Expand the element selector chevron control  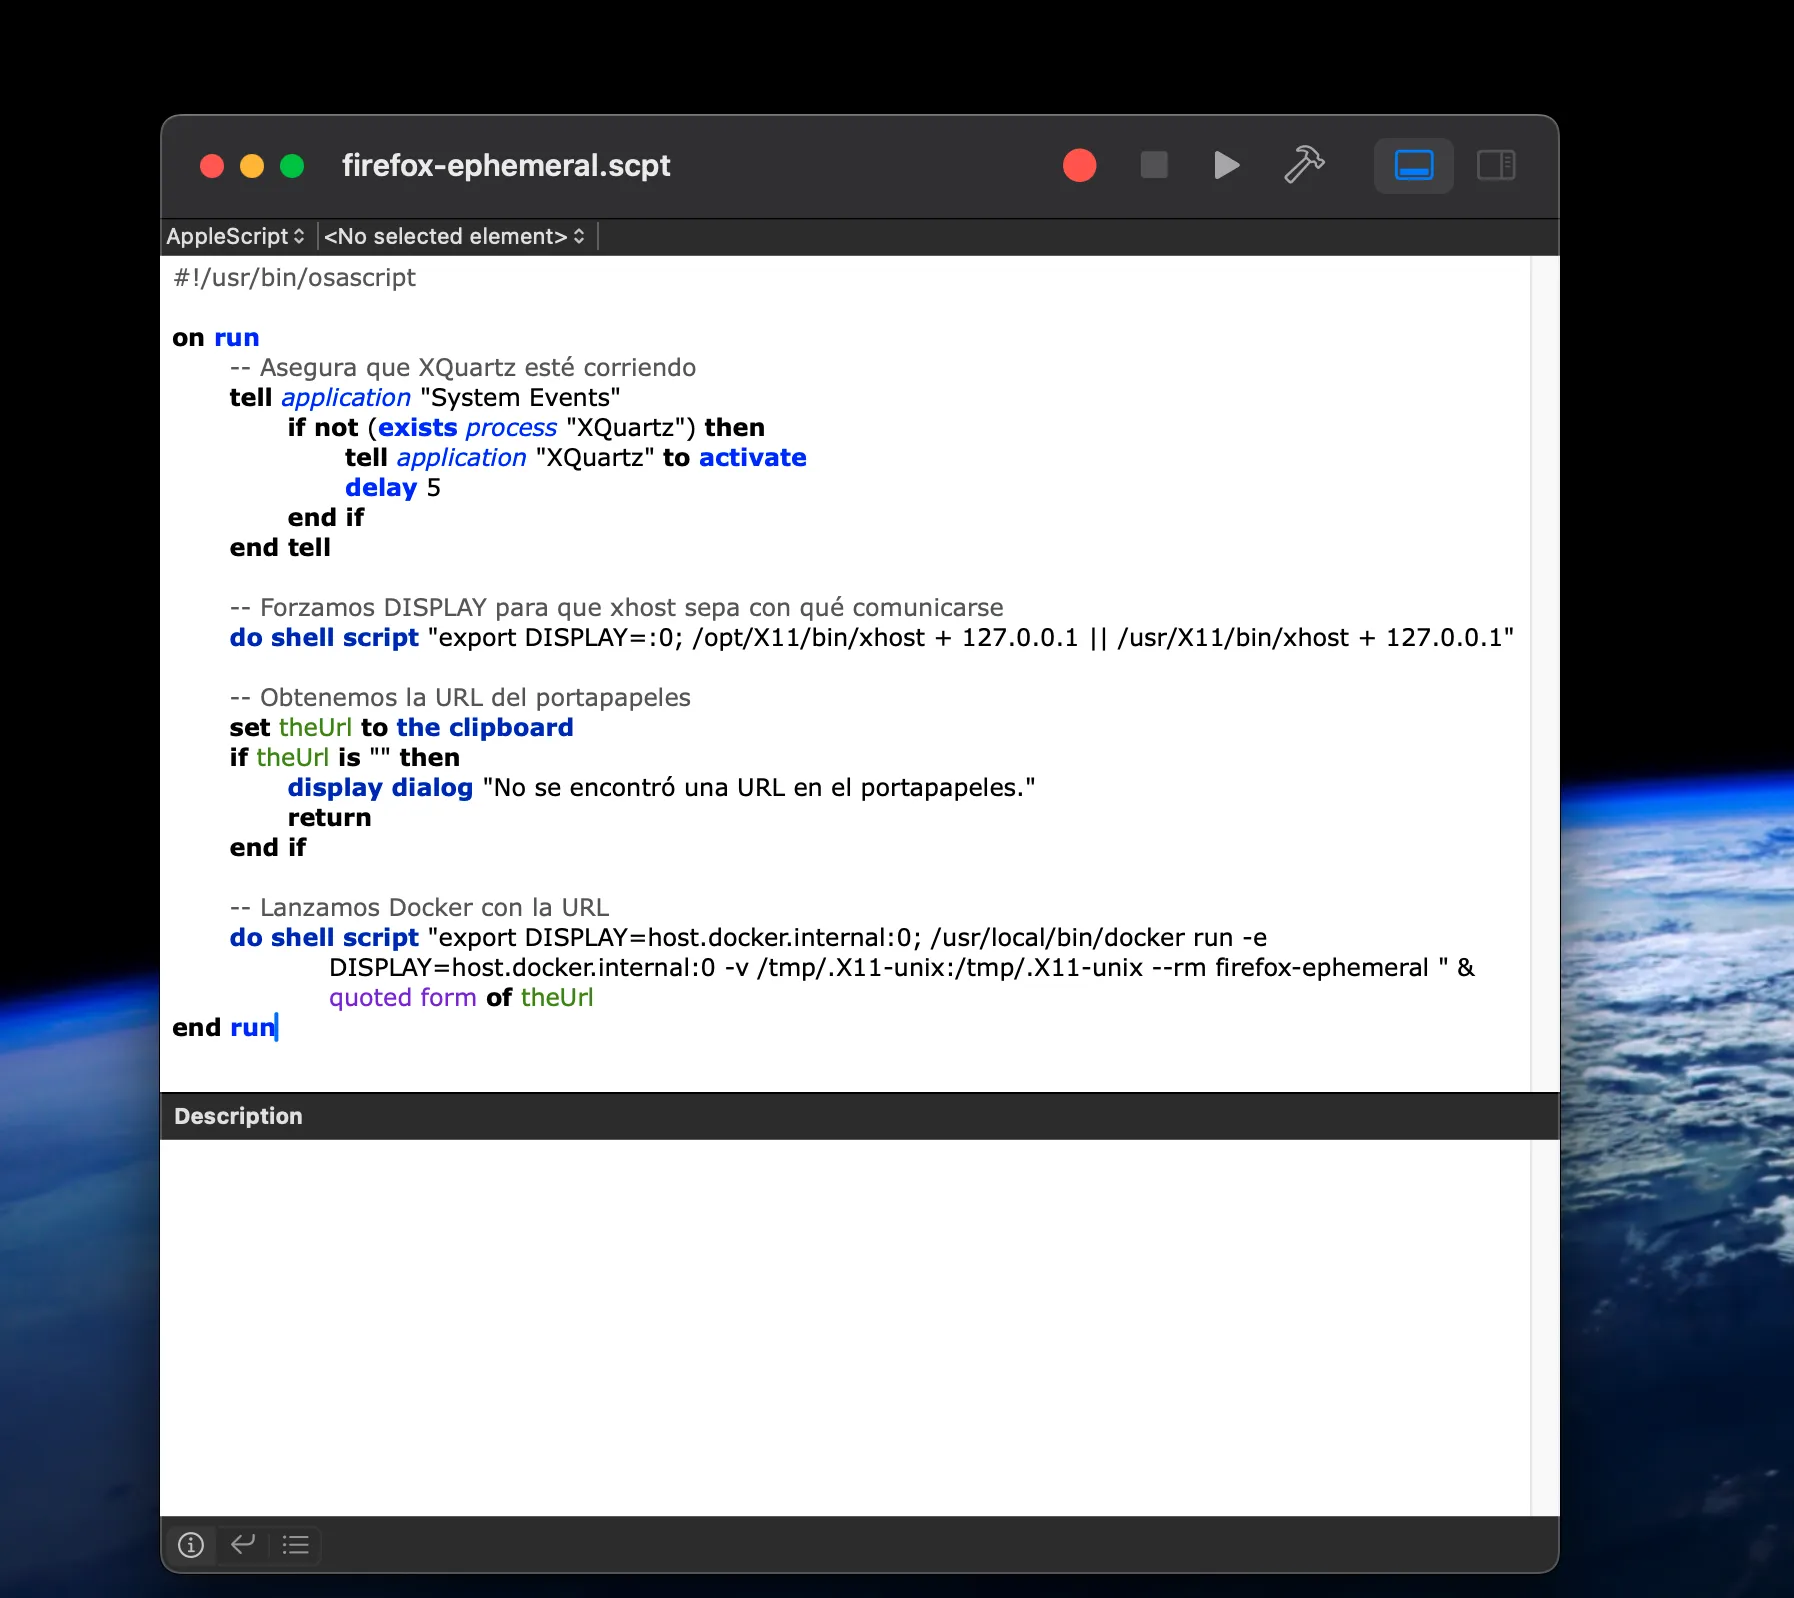[578, 236]
